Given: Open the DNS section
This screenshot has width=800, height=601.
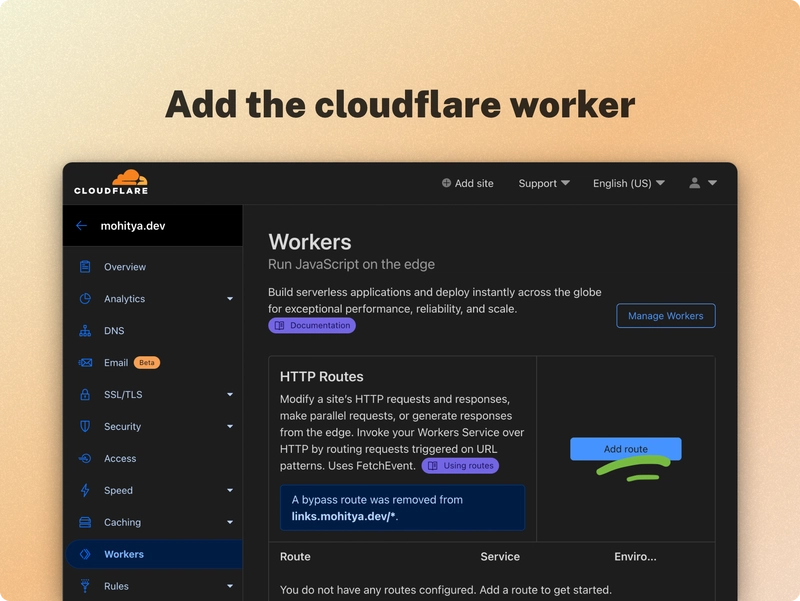Looking at the screenshot, I should click(x=114, y=331).
